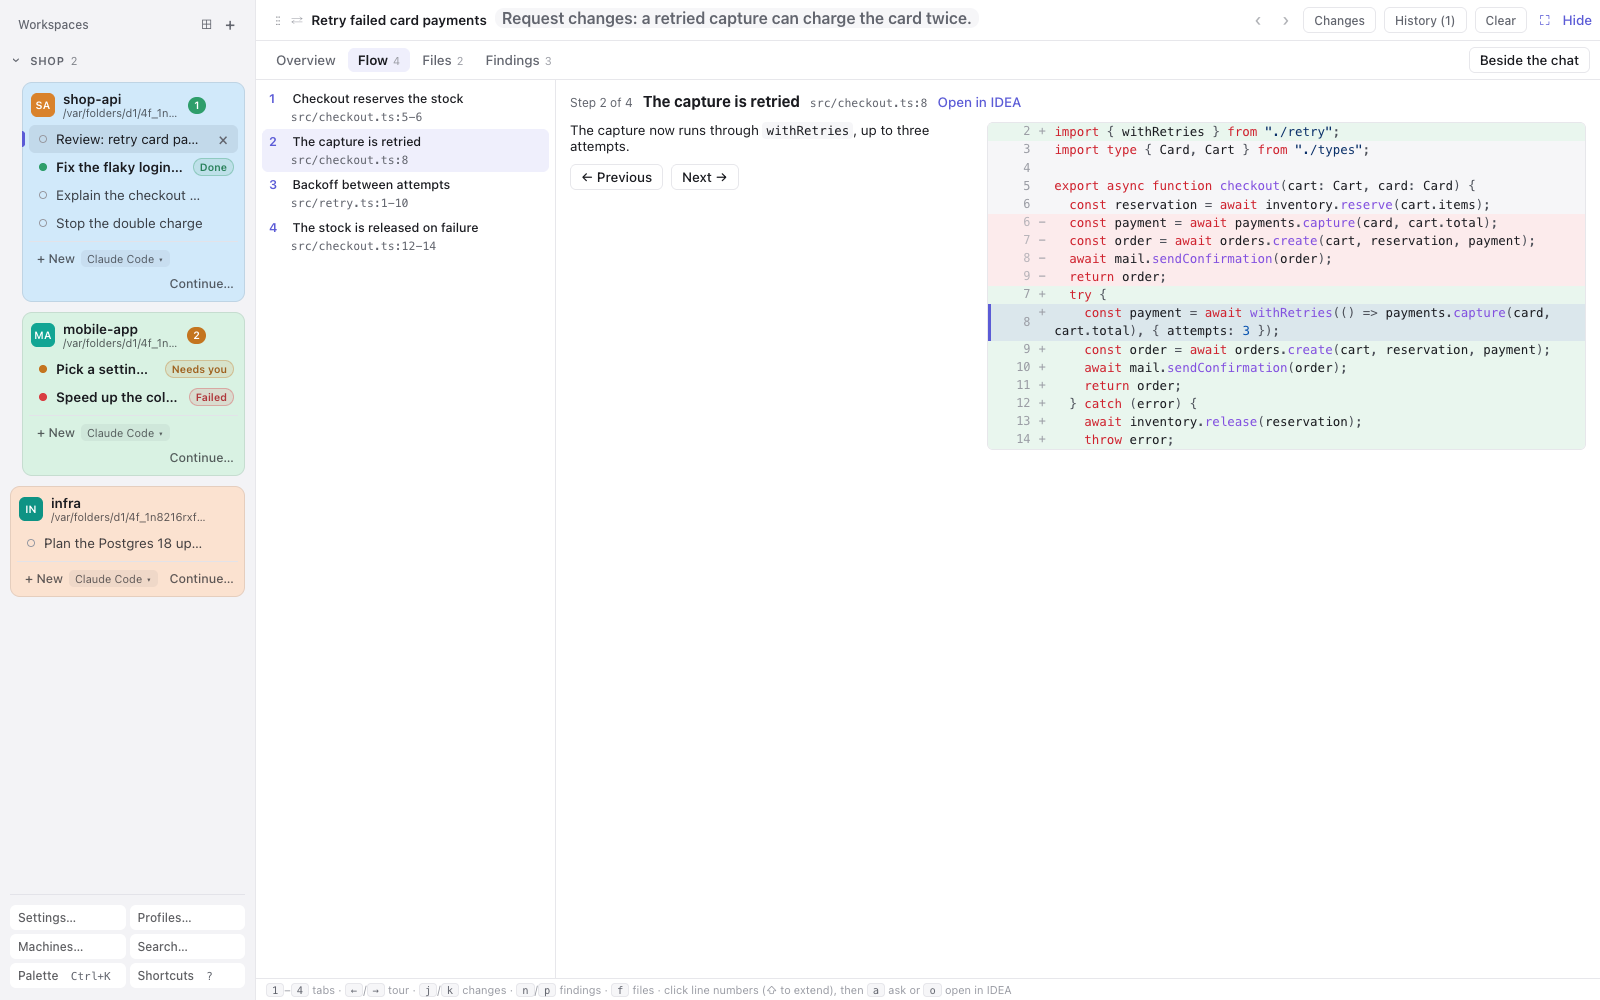
Task: Go to next review with right chevron
Action: point(1285,20)
